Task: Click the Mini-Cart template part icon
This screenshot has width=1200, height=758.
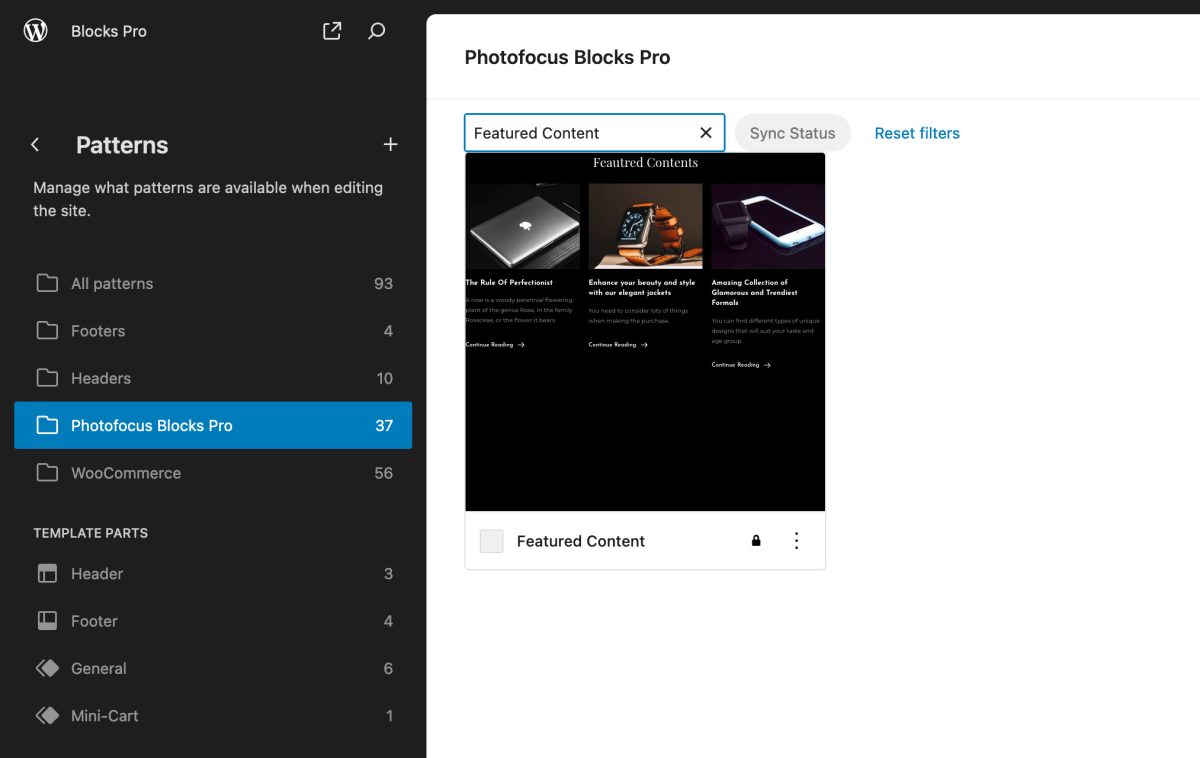Action: [47, 715]
